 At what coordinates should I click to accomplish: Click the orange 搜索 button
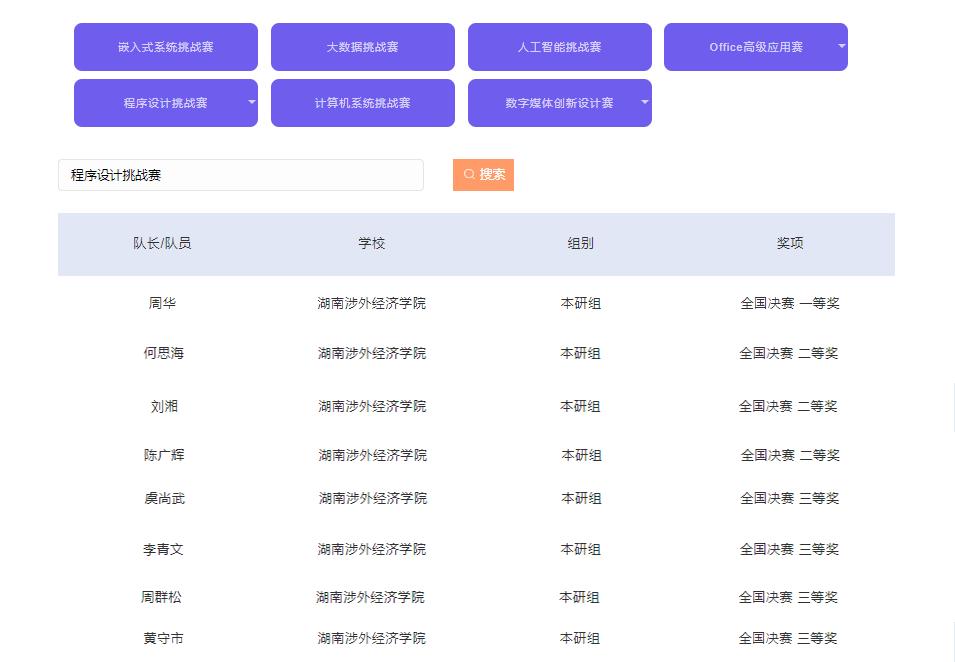(484, 175)
